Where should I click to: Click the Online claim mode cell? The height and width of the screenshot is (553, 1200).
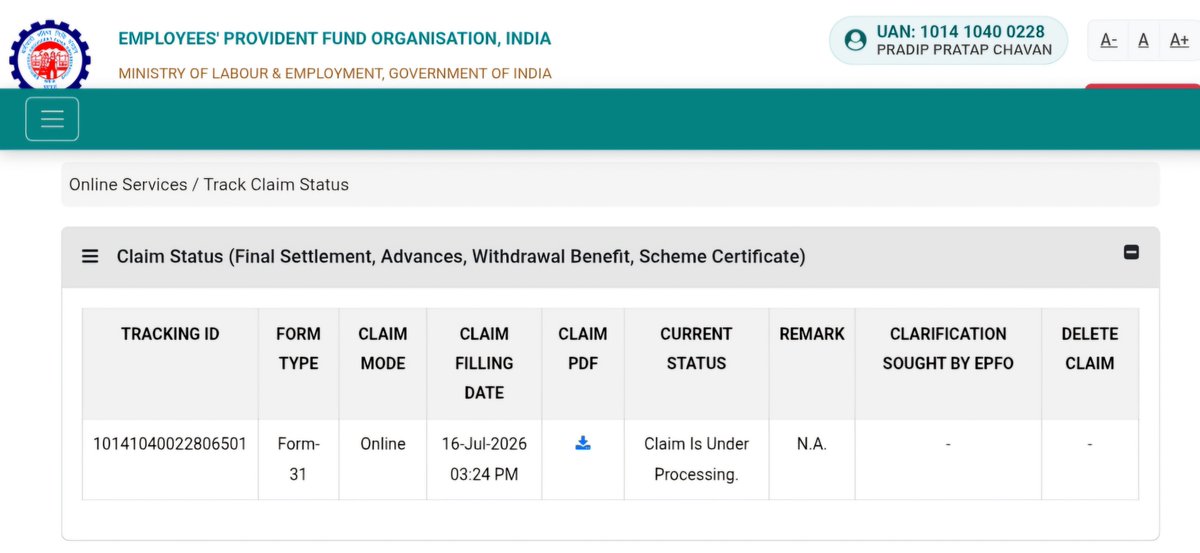383,459
